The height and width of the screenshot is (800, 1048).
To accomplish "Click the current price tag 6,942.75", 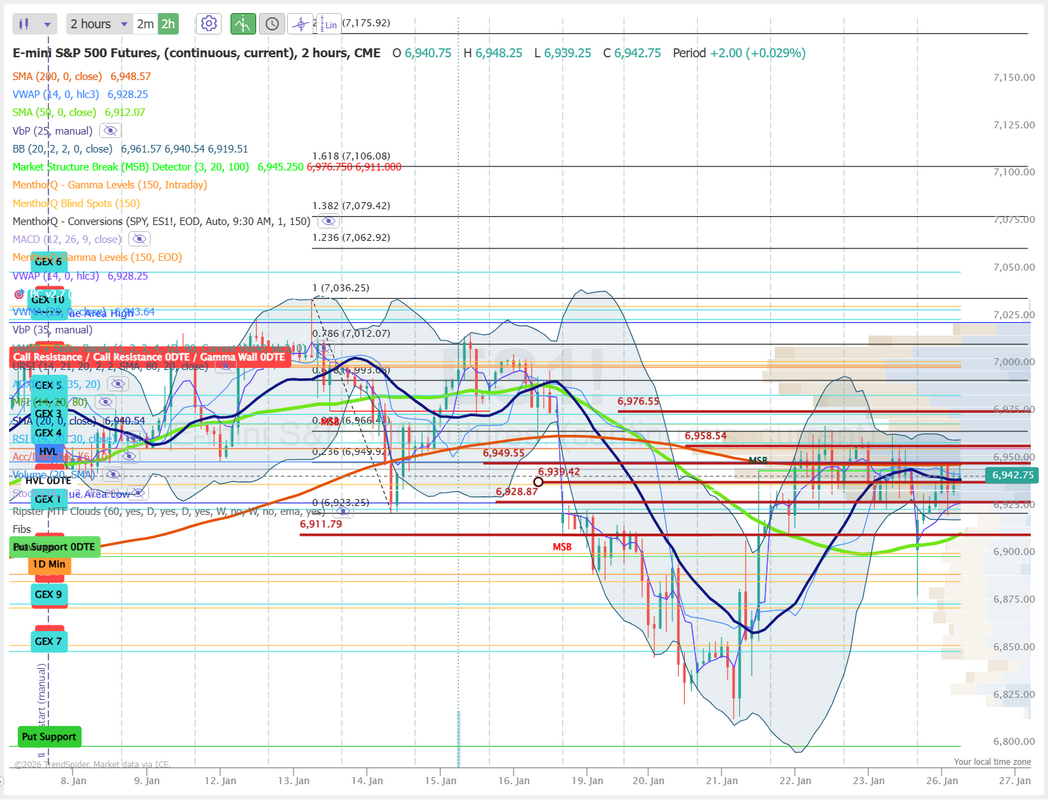I will [x=1010, y=475].
